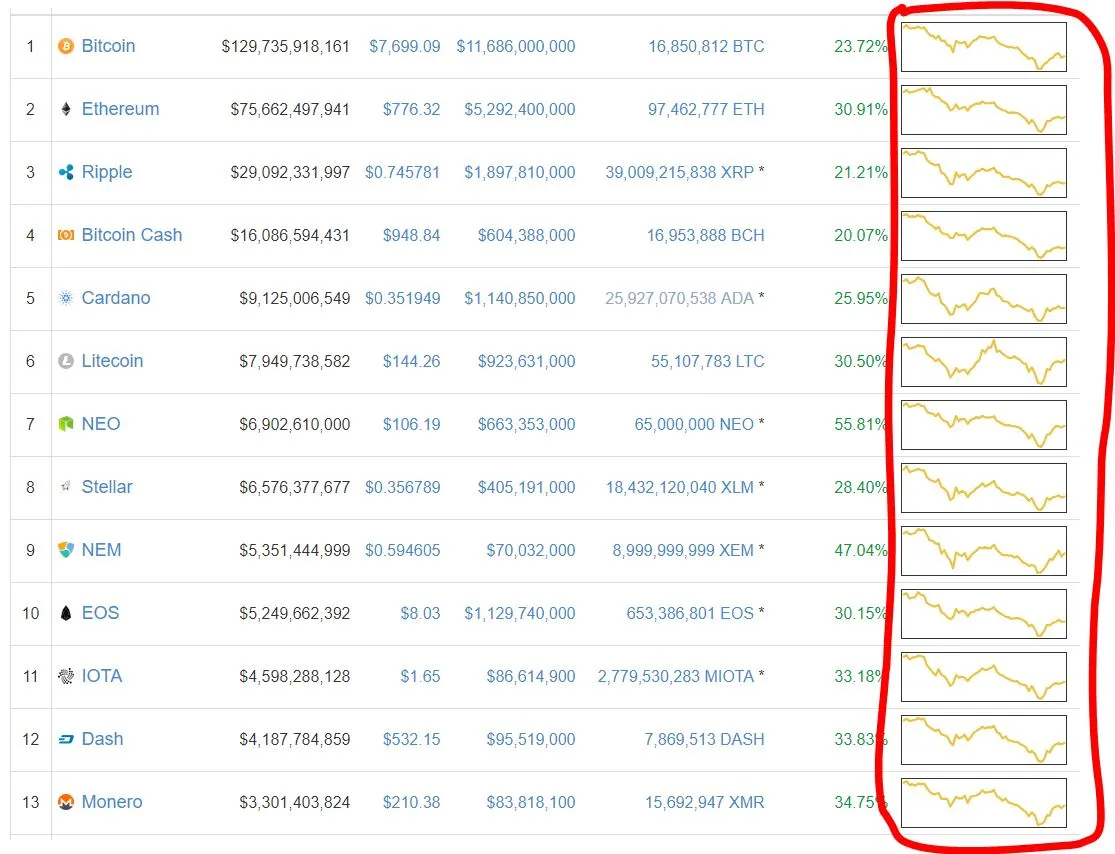Open IOTA price sparkline chart

[983, 677]
